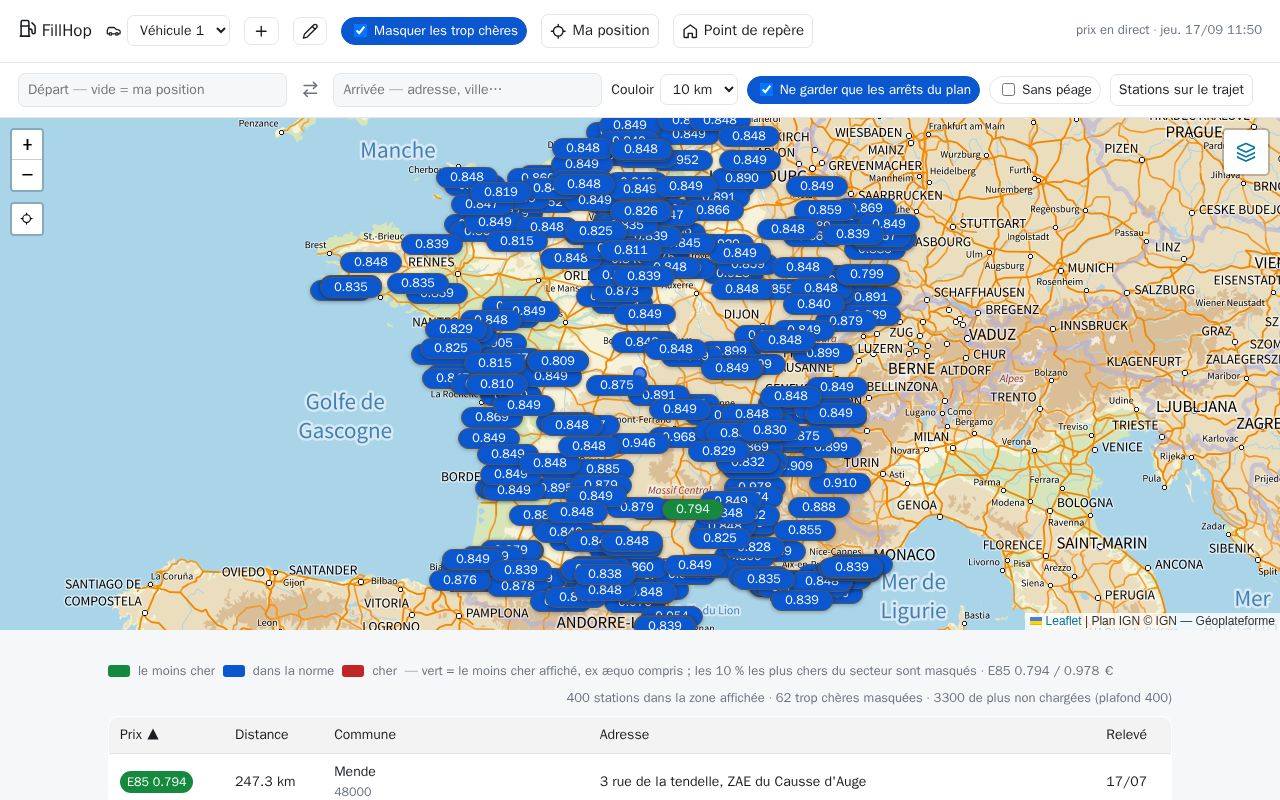Swap departure and arrival with arrows icon

[310, 90]
